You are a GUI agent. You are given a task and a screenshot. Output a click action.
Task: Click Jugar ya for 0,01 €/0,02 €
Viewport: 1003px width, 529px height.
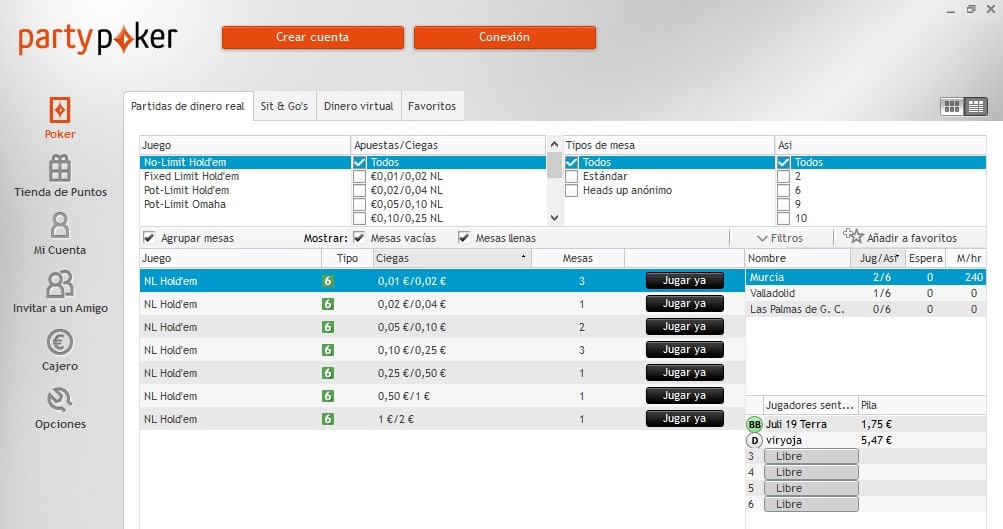[x=684, y=281]
